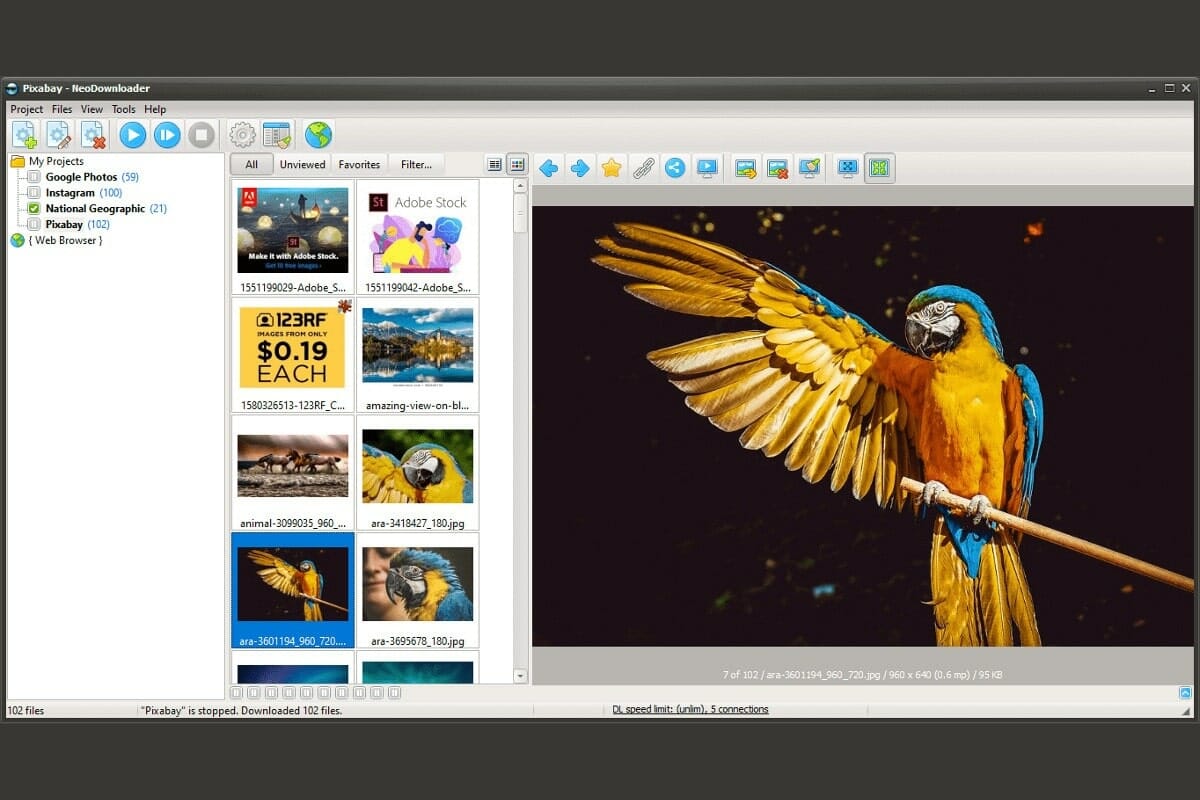1200x800 pixels.
Task: Open the Filter... dropdown
Action: [x=416, y=165]
